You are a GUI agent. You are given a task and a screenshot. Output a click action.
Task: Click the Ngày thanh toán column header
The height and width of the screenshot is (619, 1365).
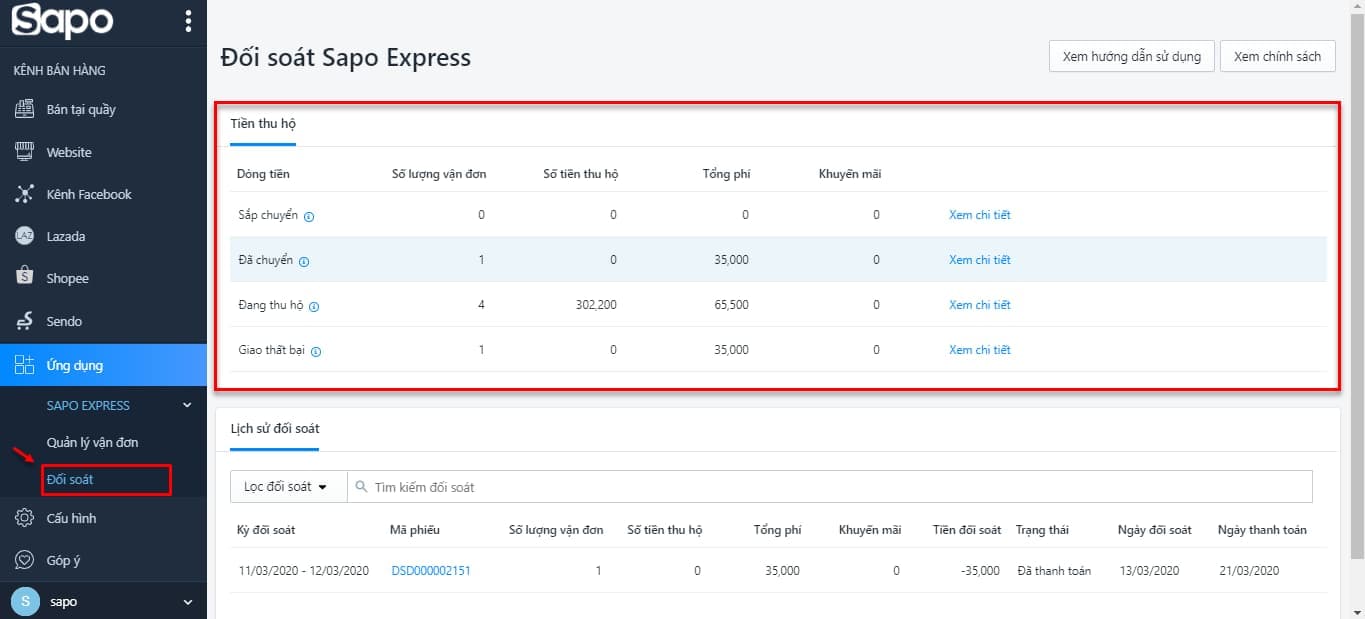(x=1262, y=530)
